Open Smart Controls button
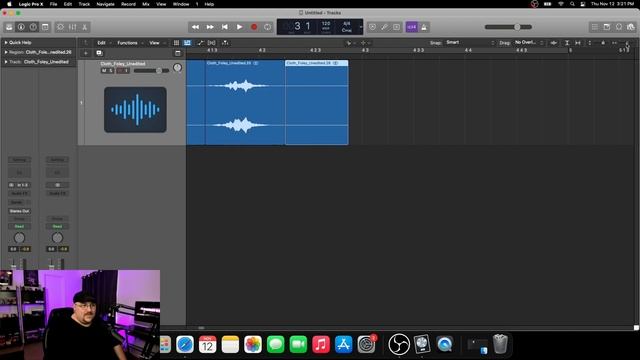 click(60, 27)
